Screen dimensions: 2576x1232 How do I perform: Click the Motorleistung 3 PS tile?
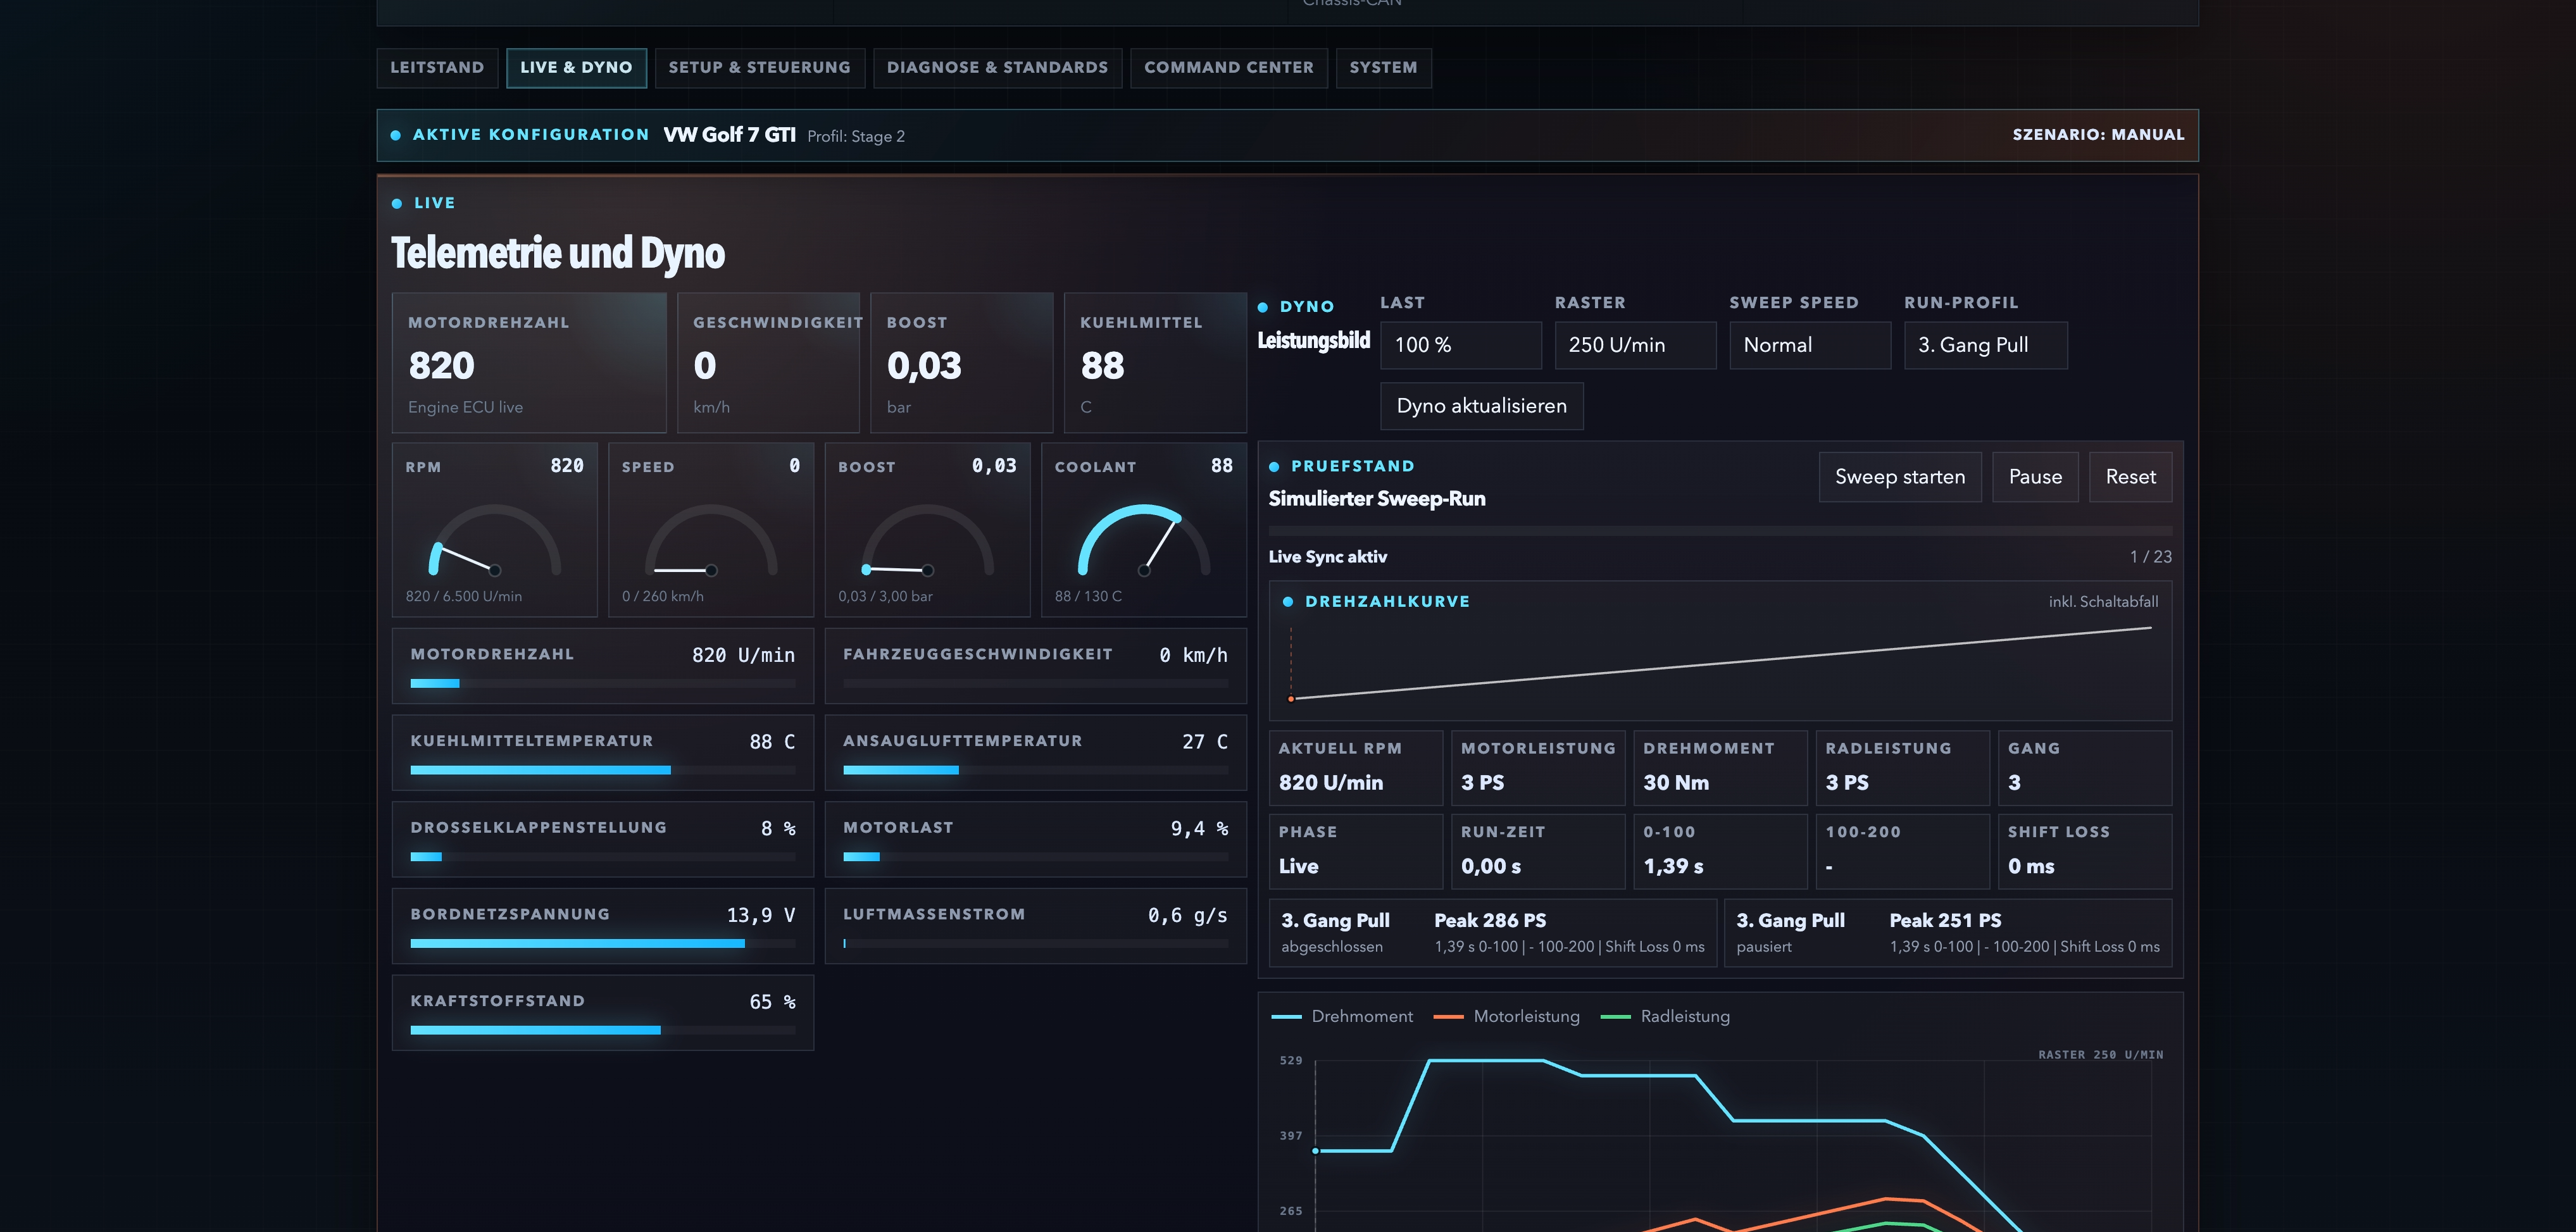click(x=1538, y=768)
